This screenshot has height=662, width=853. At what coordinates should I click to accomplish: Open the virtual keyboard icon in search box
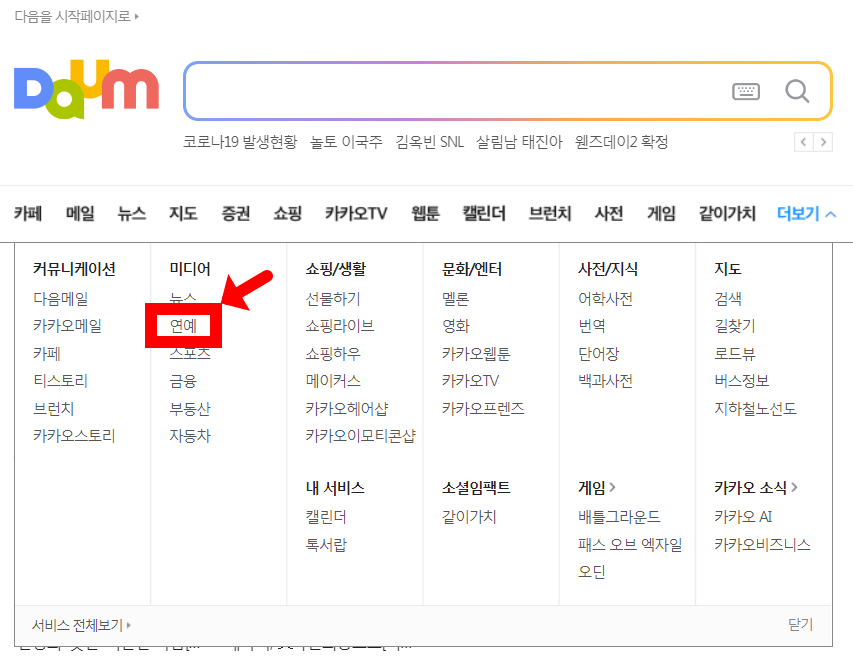pyautogui.click(x=746, y=91)
